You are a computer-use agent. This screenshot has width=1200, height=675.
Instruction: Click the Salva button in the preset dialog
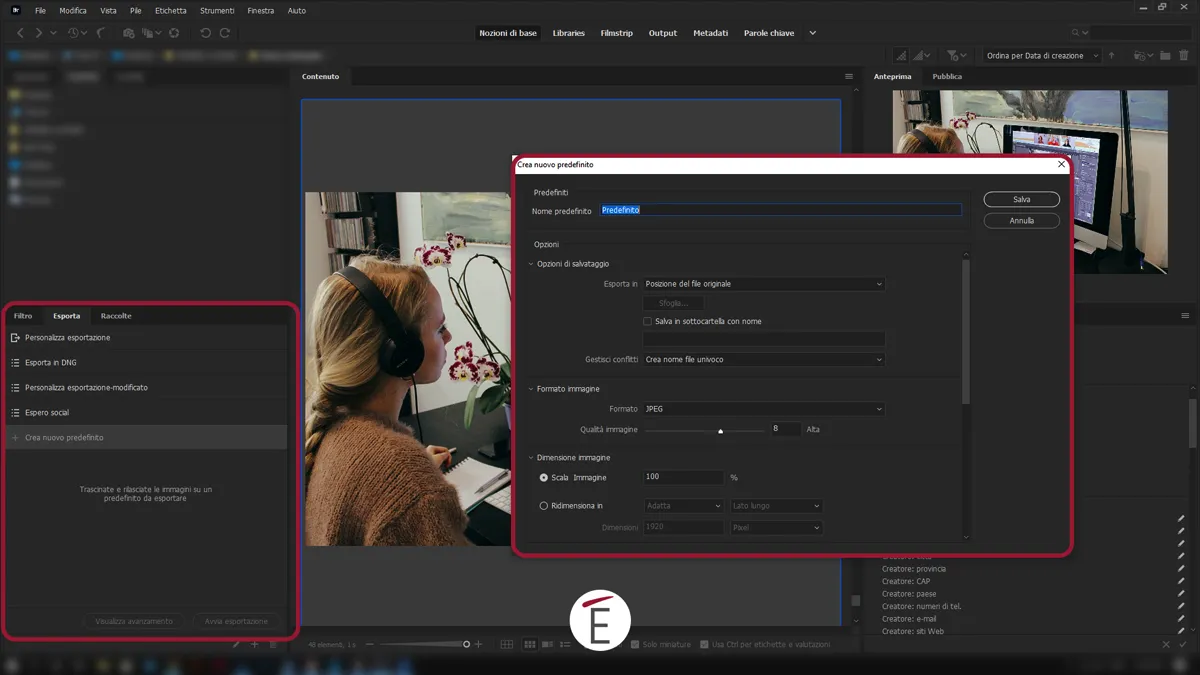(x=1021, y=199)
